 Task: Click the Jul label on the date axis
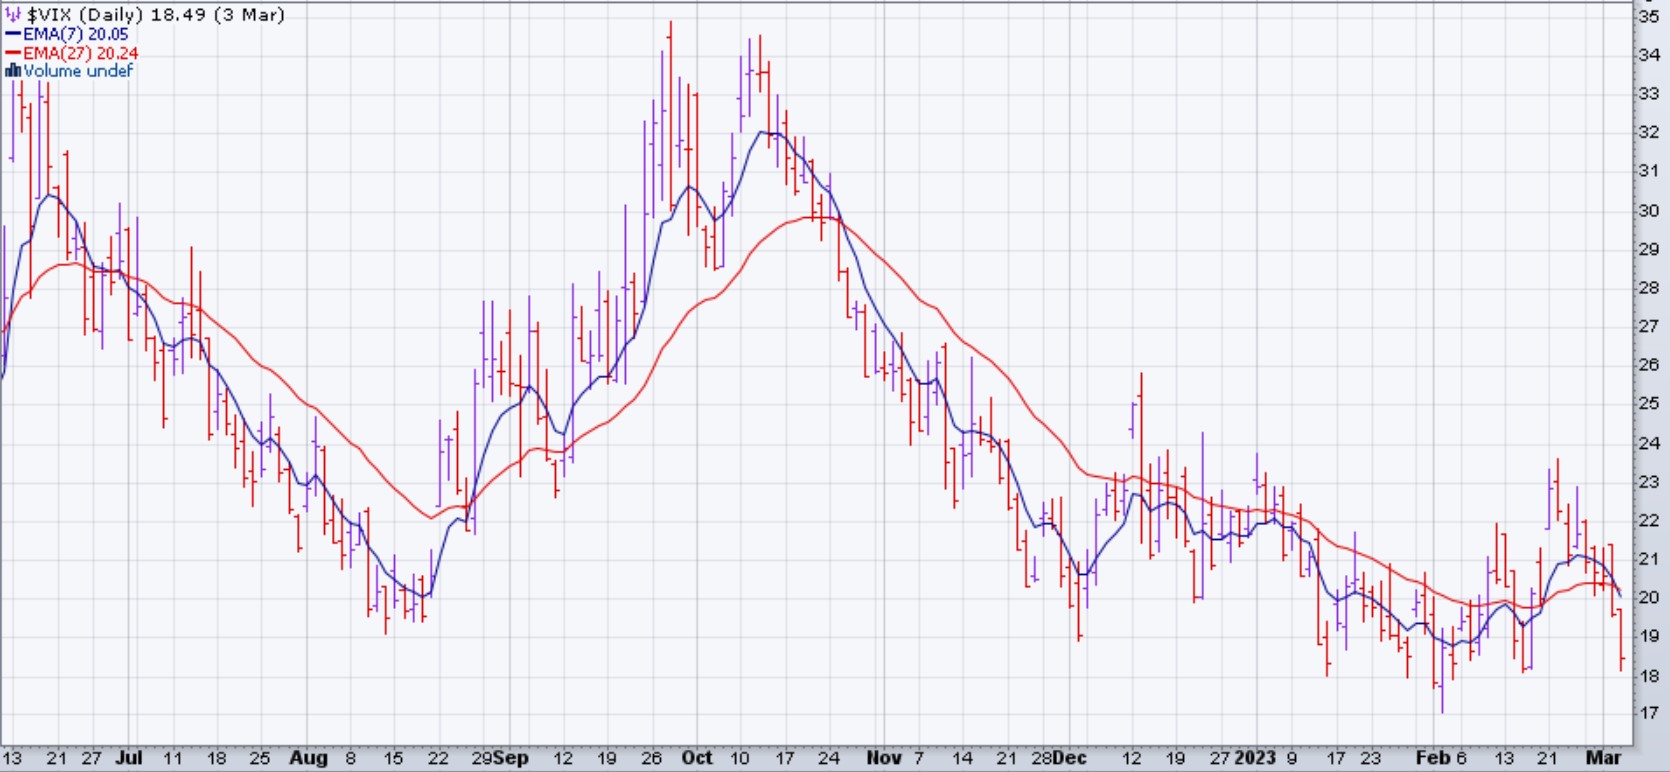pyautogui.click(x=128, y=758)
